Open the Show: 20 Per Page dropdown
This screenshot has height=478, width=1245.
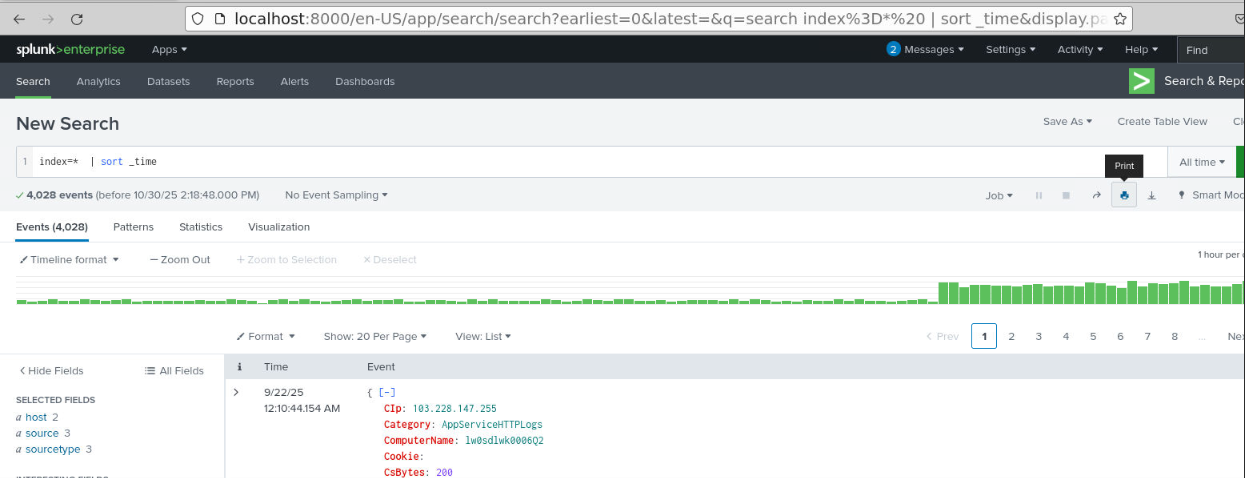click(x=375, y=337)
